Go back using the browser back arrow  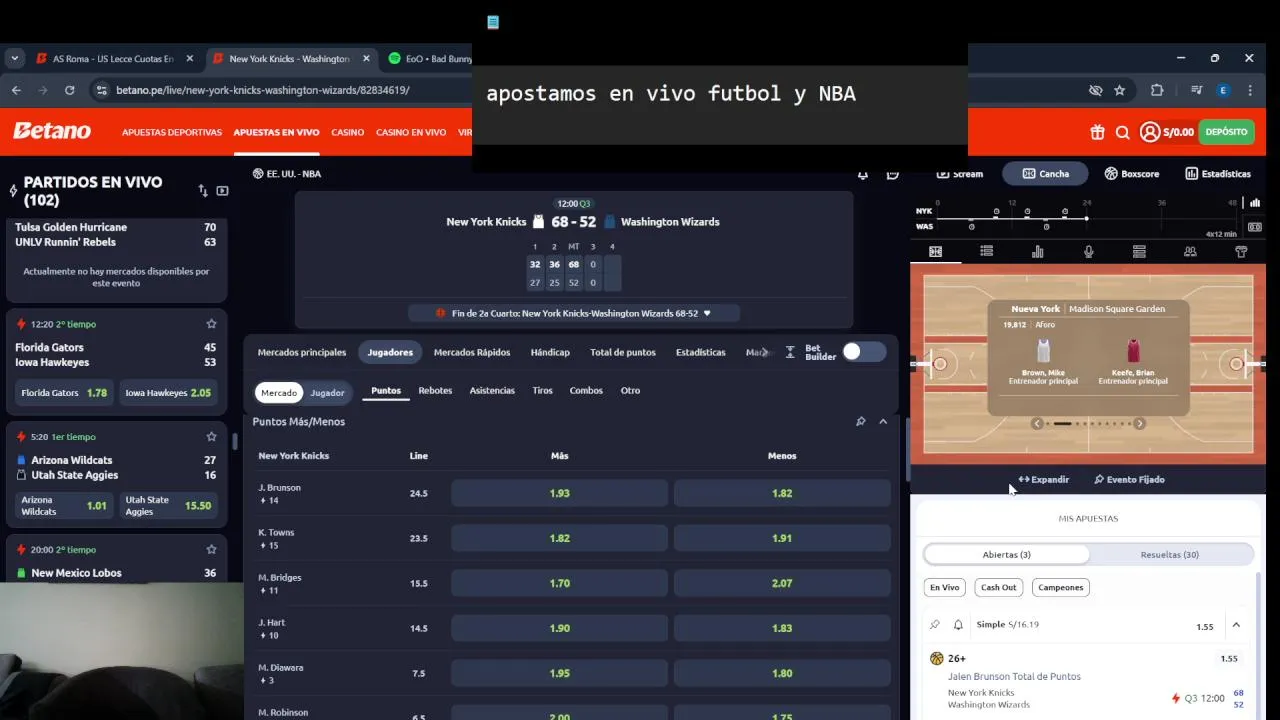coord(16,90)
